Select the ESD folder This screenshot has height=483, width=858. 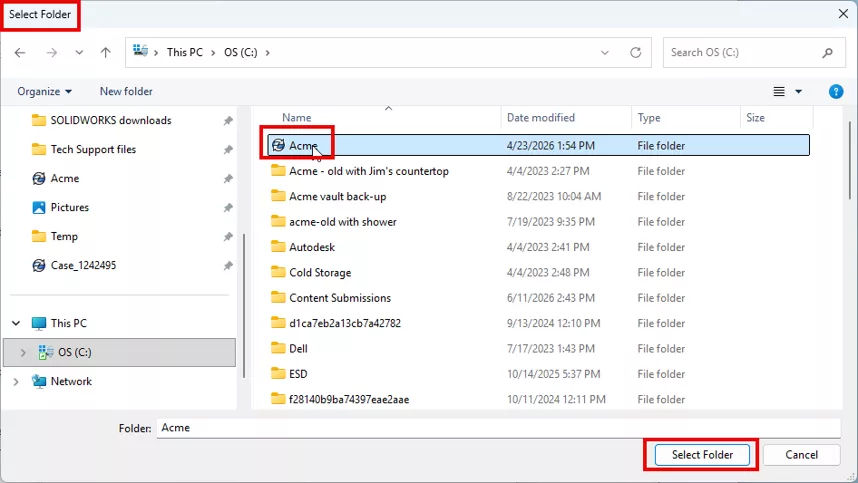point(298,374)
